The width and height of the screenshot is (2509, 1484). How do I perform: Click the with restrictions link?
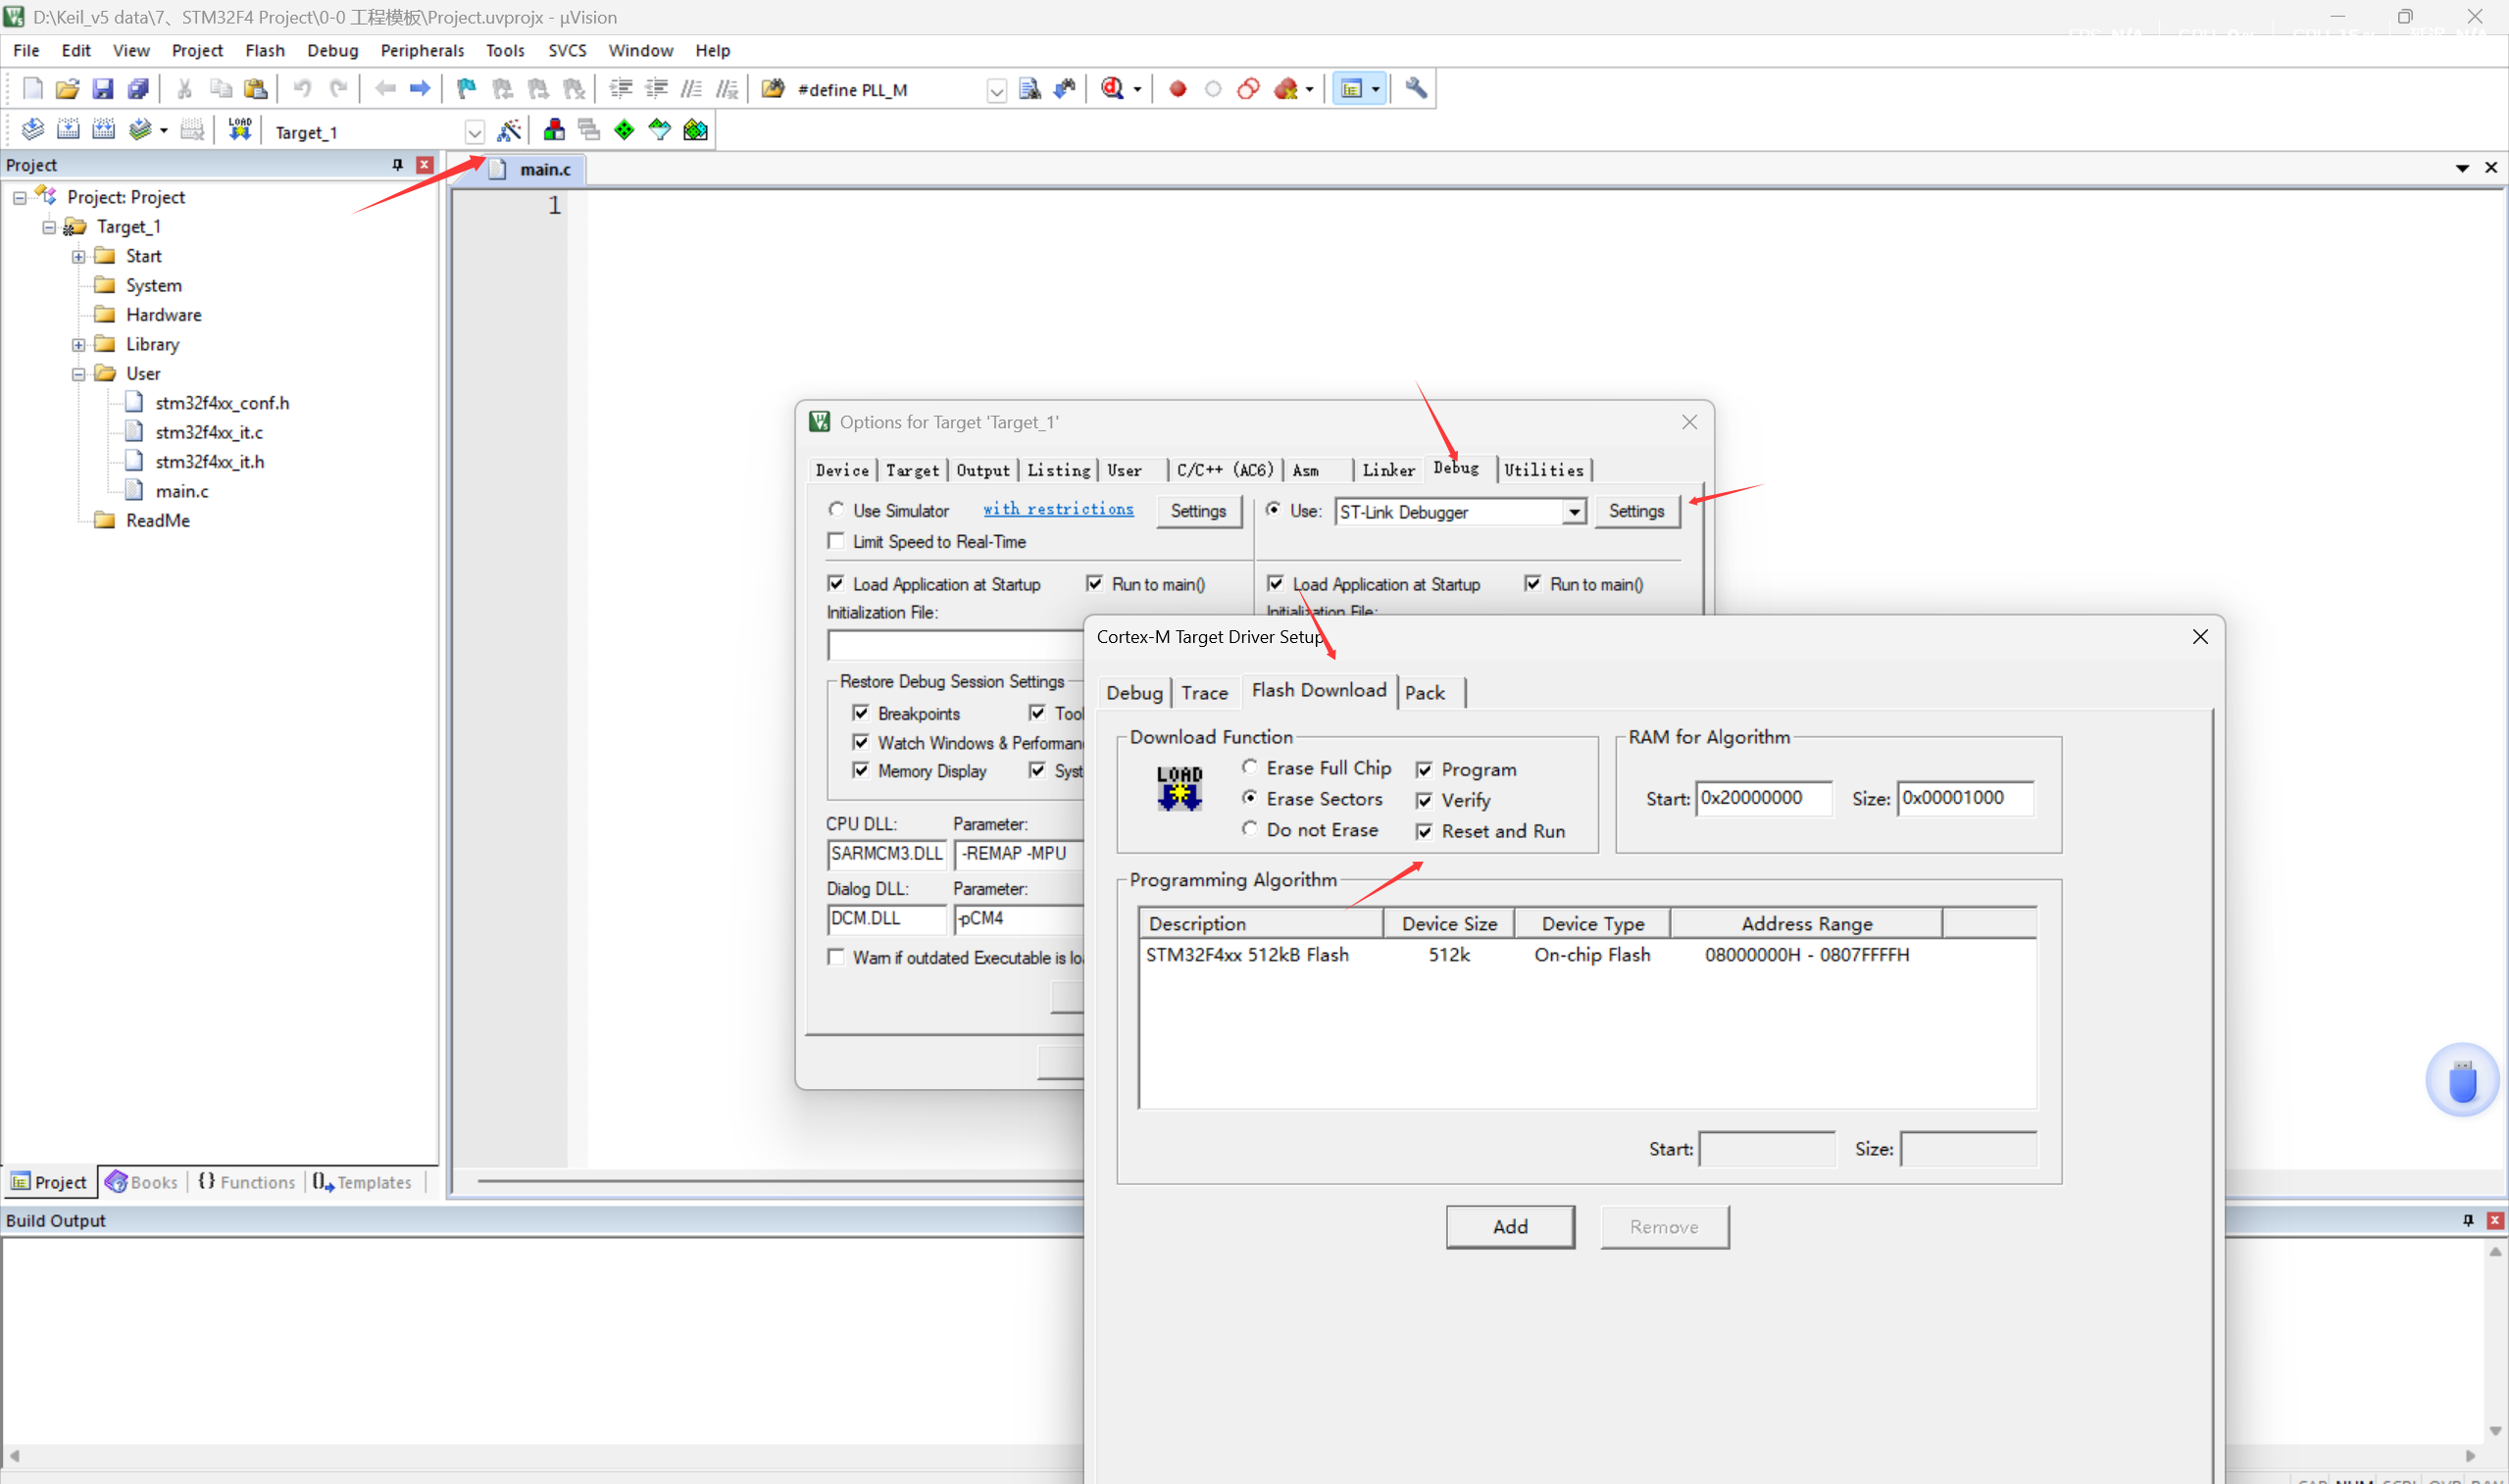tap(1057, 510)
